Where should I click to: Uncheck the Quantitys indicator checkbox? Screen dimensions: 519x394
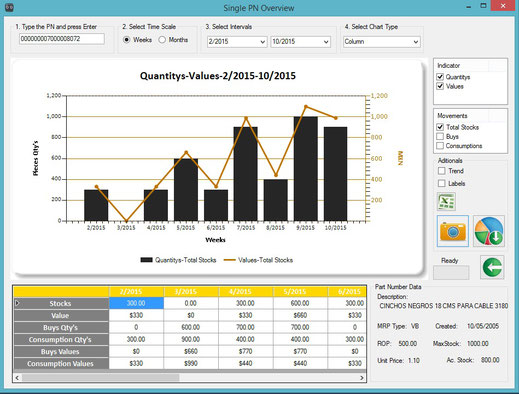coord(440,77)
